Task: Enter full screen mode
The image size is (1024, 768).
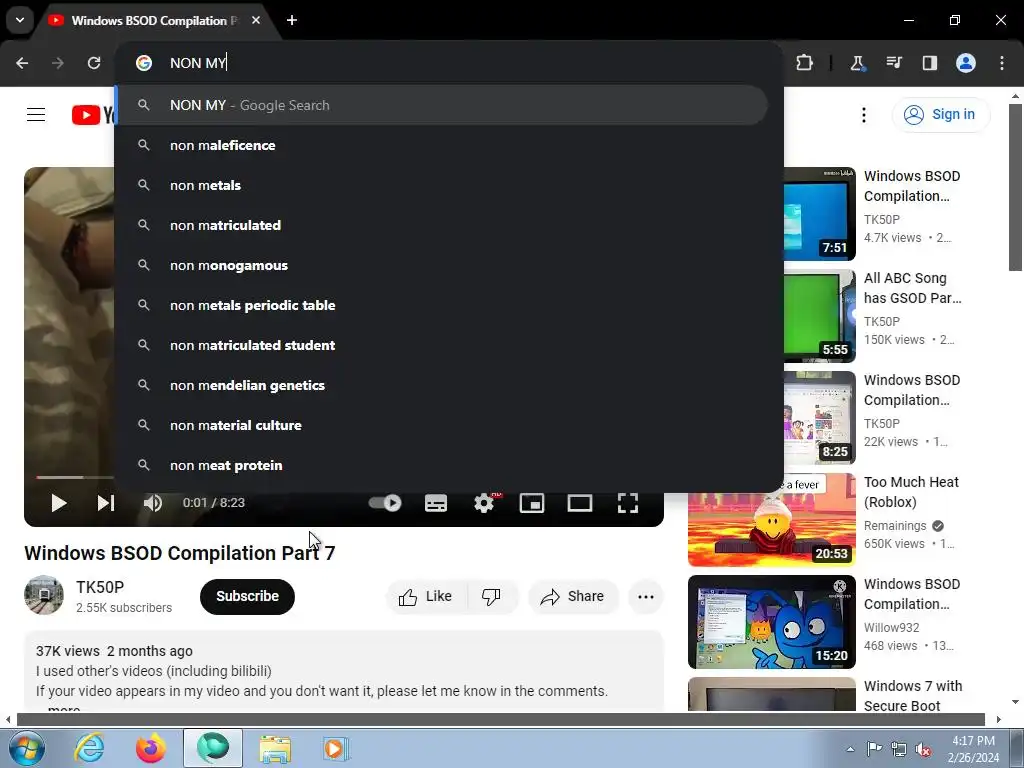Action: 628,503
